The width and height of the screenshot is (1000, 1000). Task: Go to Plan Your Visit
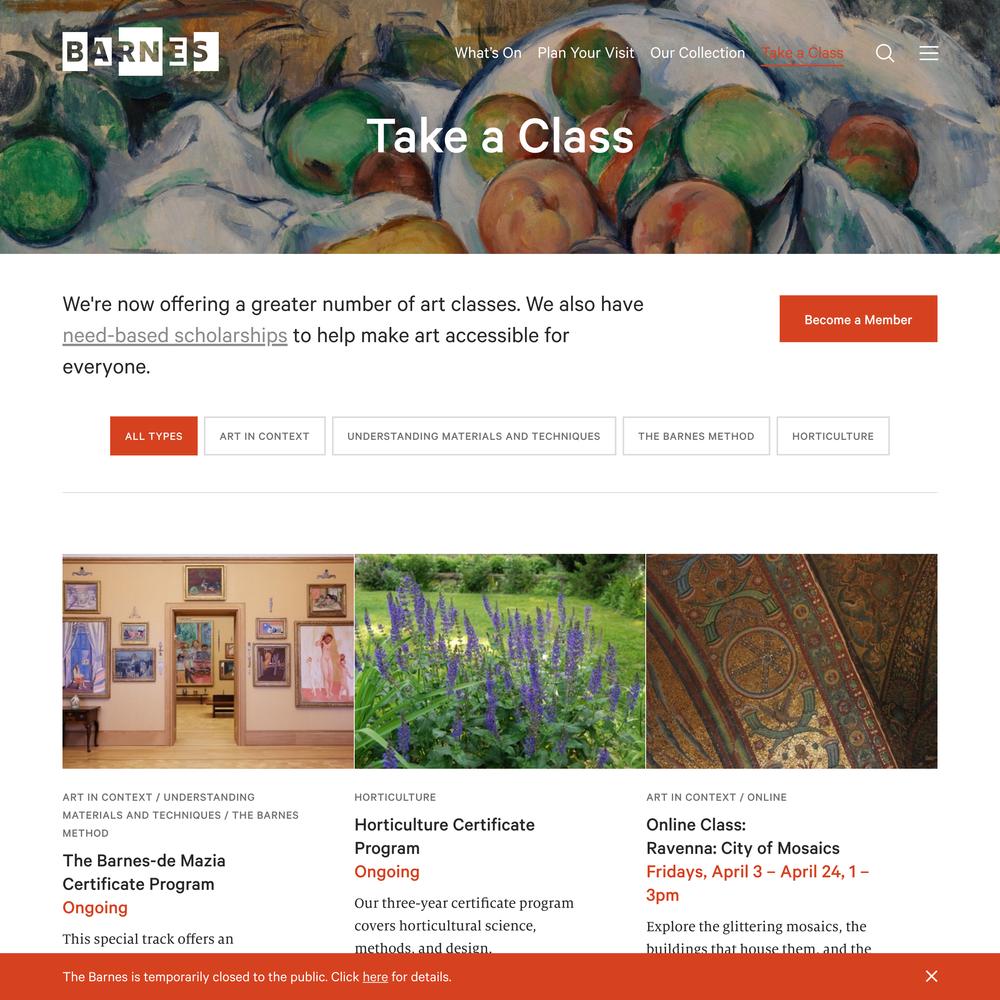(x=585, y=53)
